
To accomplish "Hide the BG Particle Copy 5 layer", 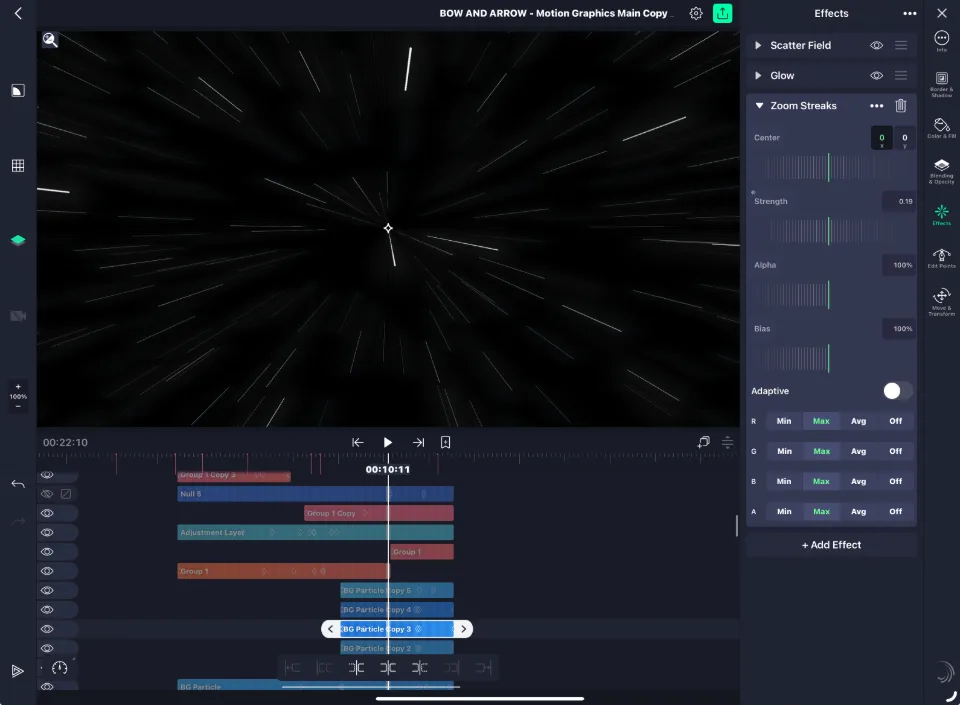I will coord(47,591).
